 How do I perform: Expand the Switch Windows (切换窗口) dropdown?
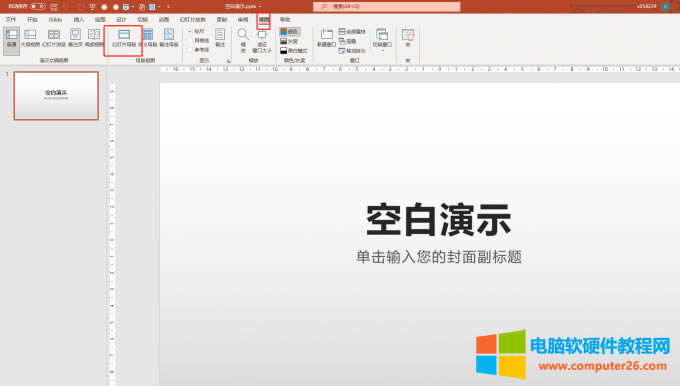pos(382,40)
